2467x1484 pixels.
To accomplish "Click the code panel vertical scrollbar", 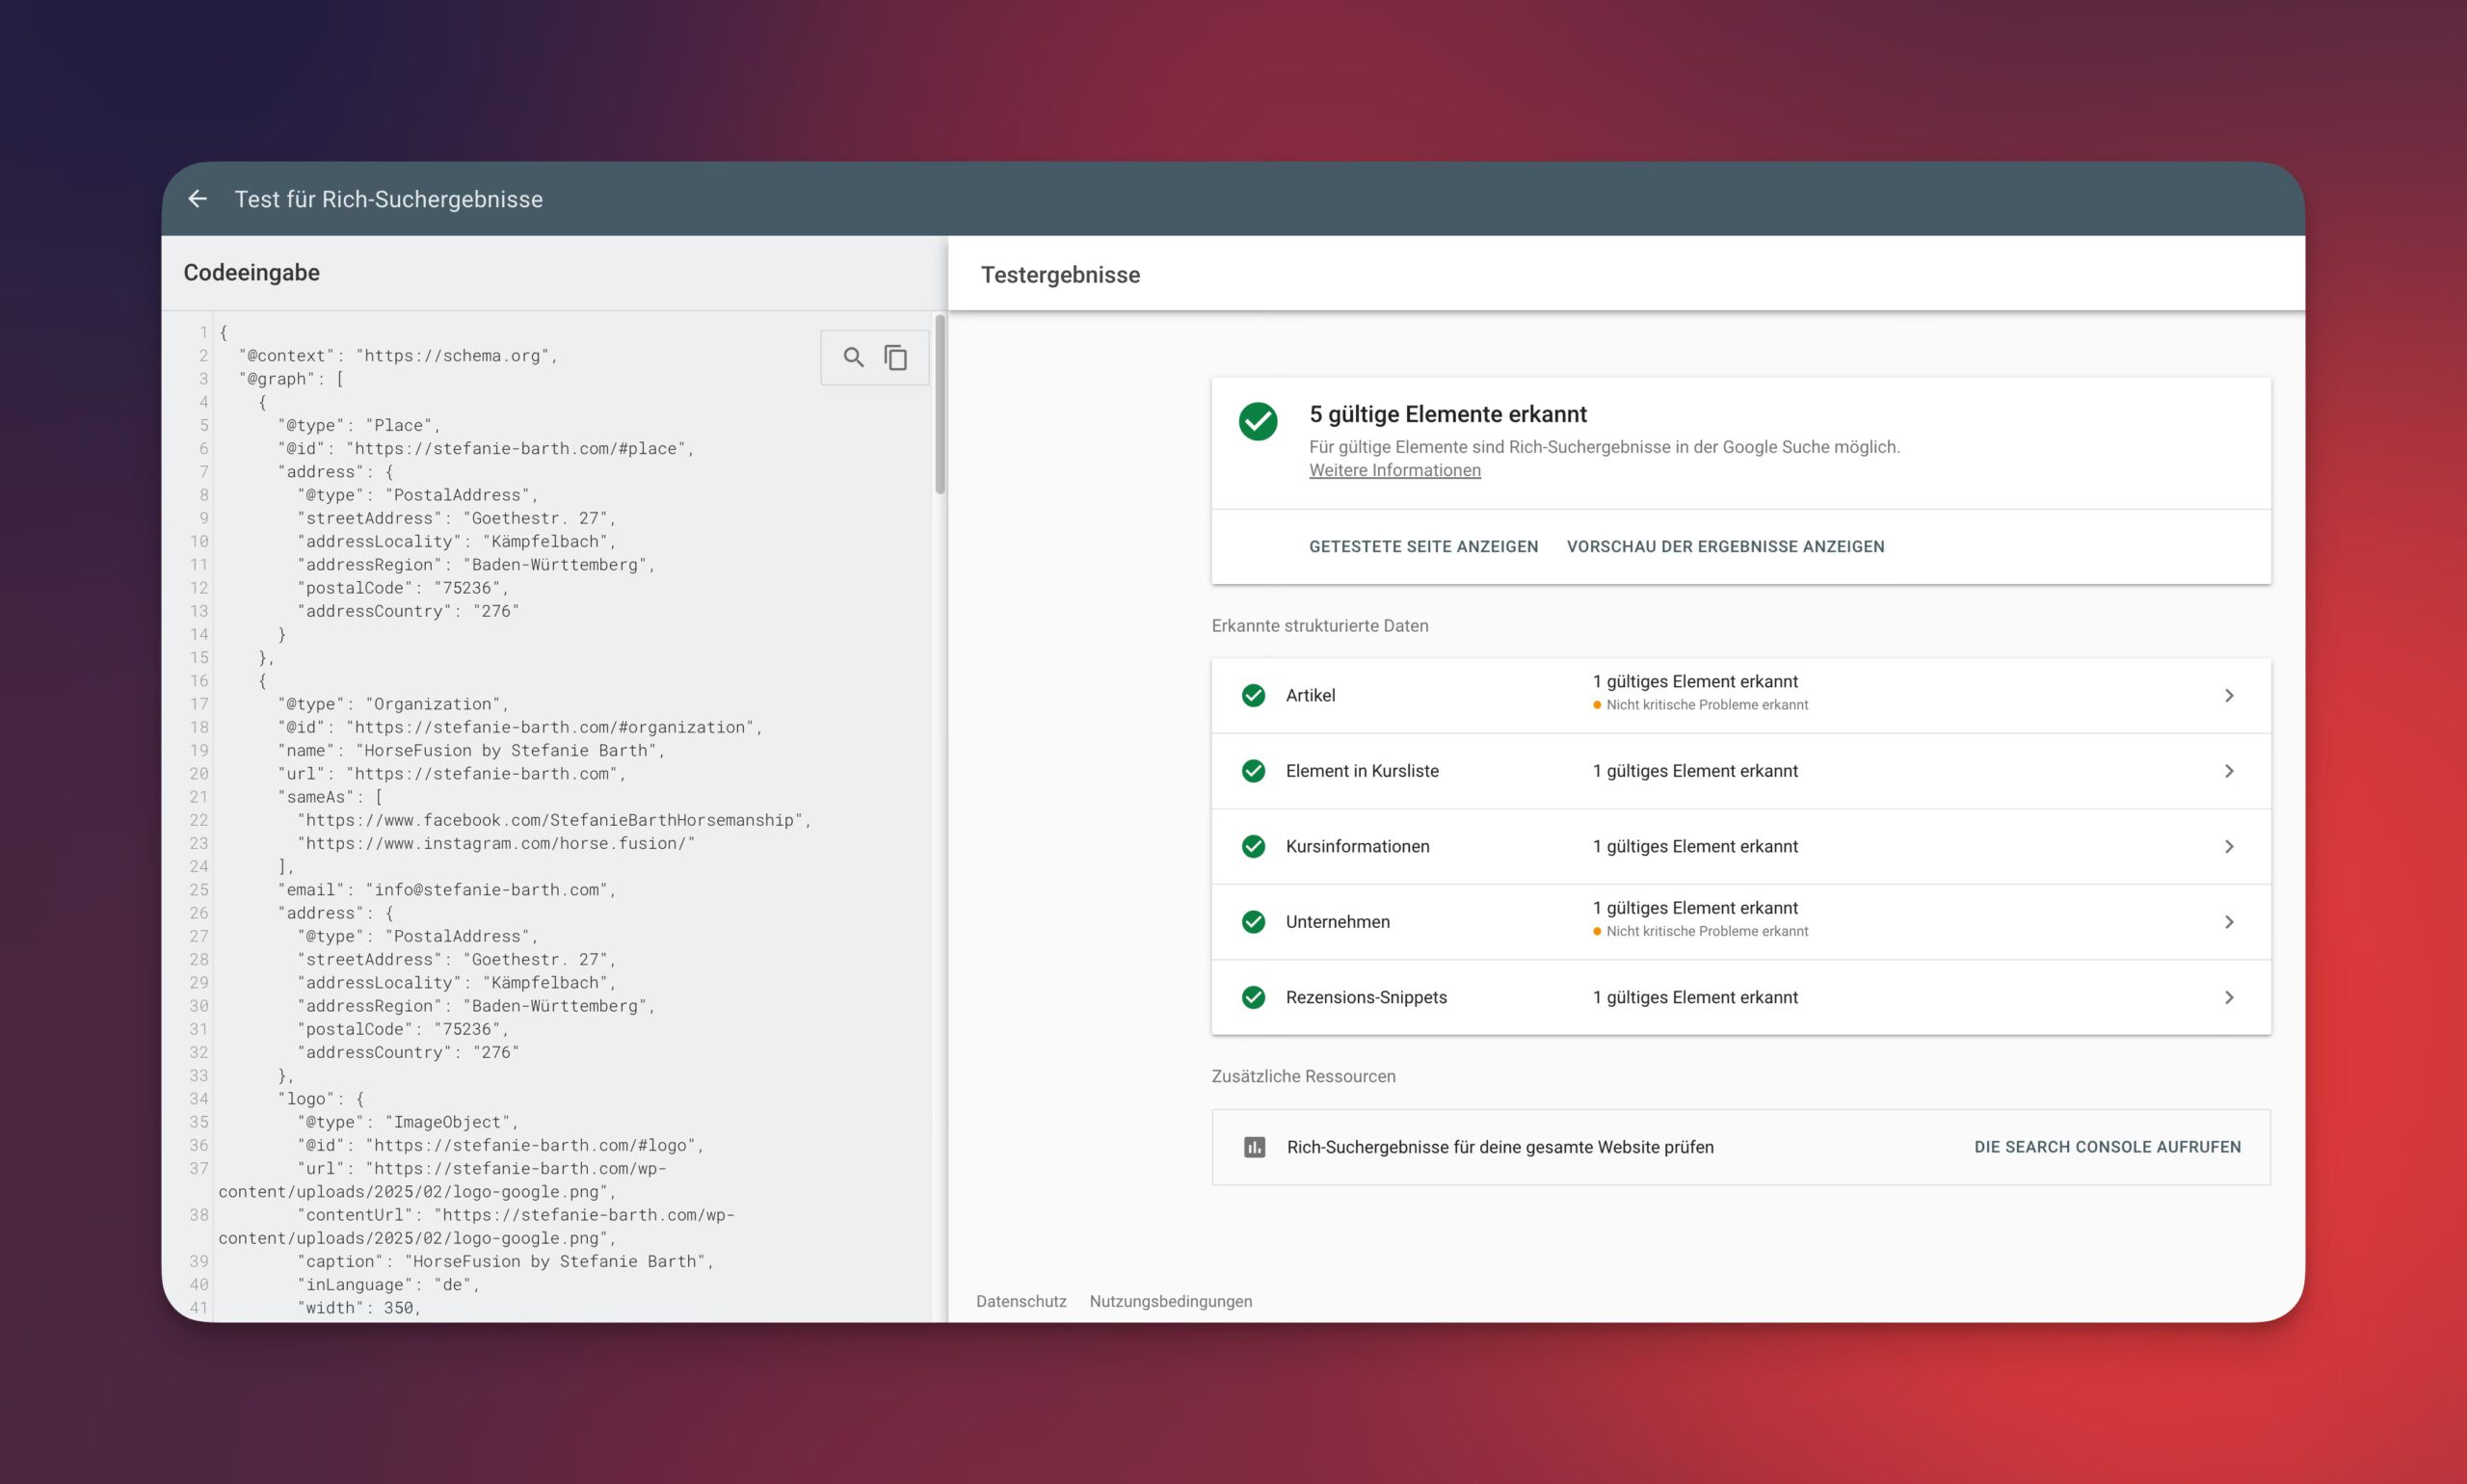I will click(940, 405).
